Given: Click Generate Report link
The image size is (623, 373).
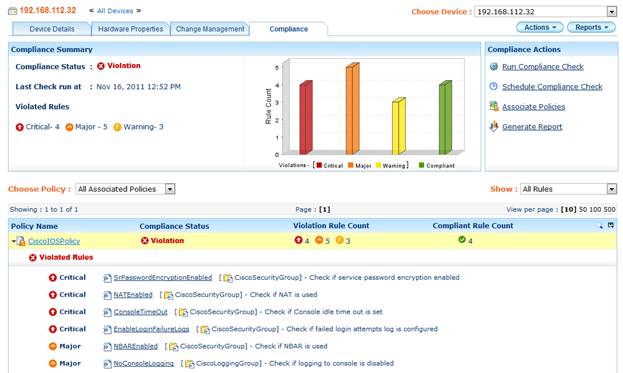Looking at the screenshot, I should click(532, 127).
